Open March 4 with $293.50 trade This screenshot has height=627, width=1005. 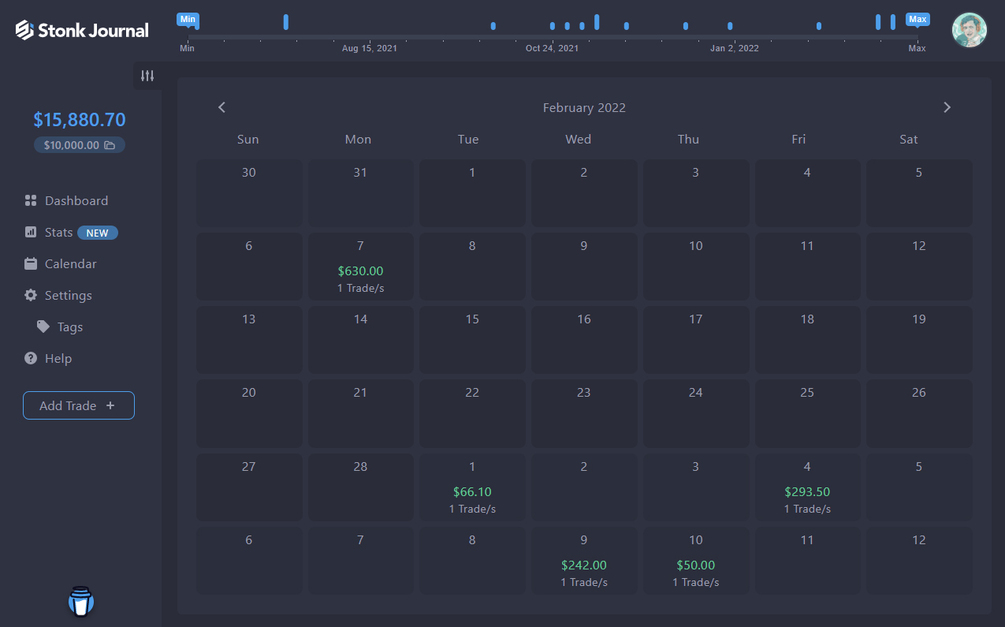point(807,487)
